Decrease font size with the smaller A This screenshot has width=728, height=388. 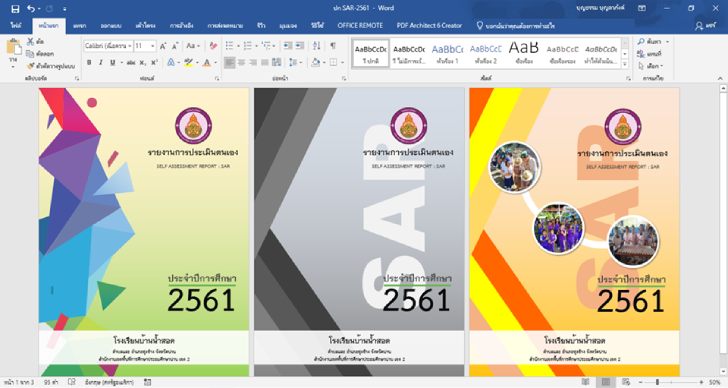click(x=175, y=46)
